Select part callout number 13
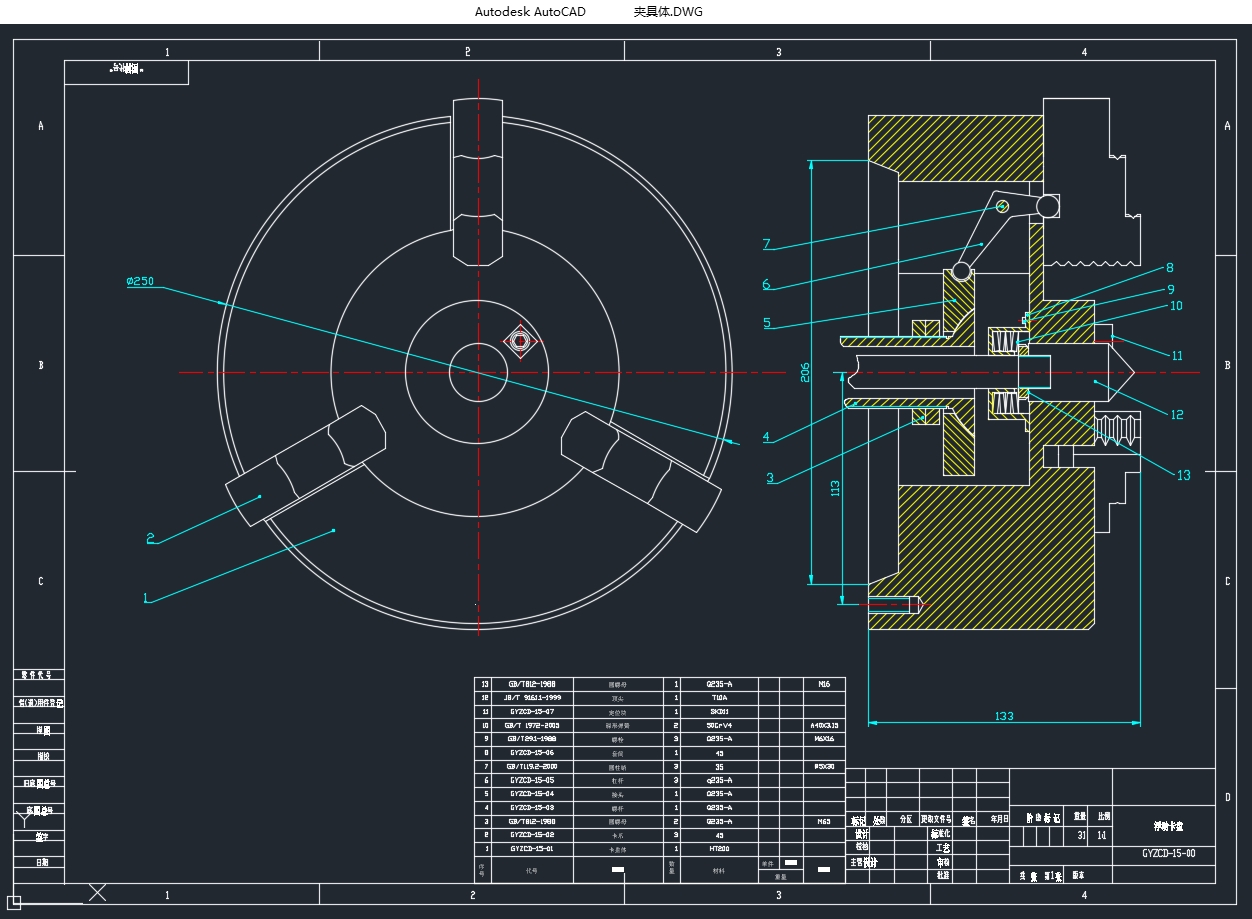 click(1183, 475)
